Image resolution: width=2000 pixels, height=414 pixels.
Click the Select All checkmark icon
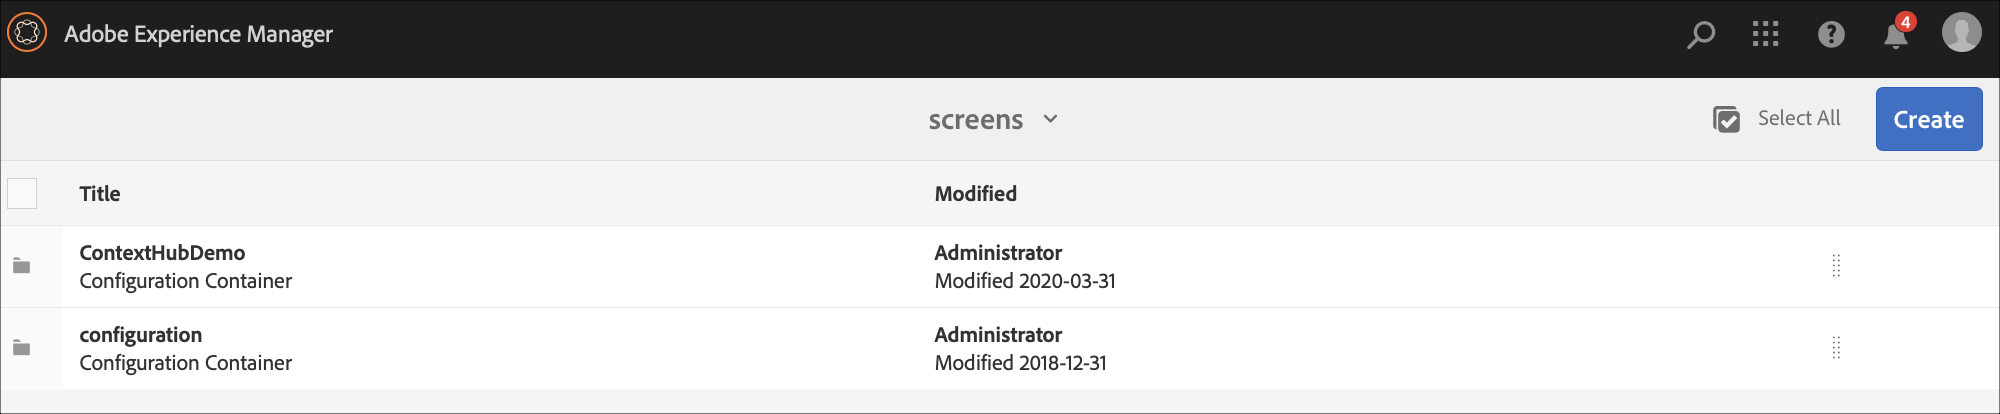coord(1726,119)
